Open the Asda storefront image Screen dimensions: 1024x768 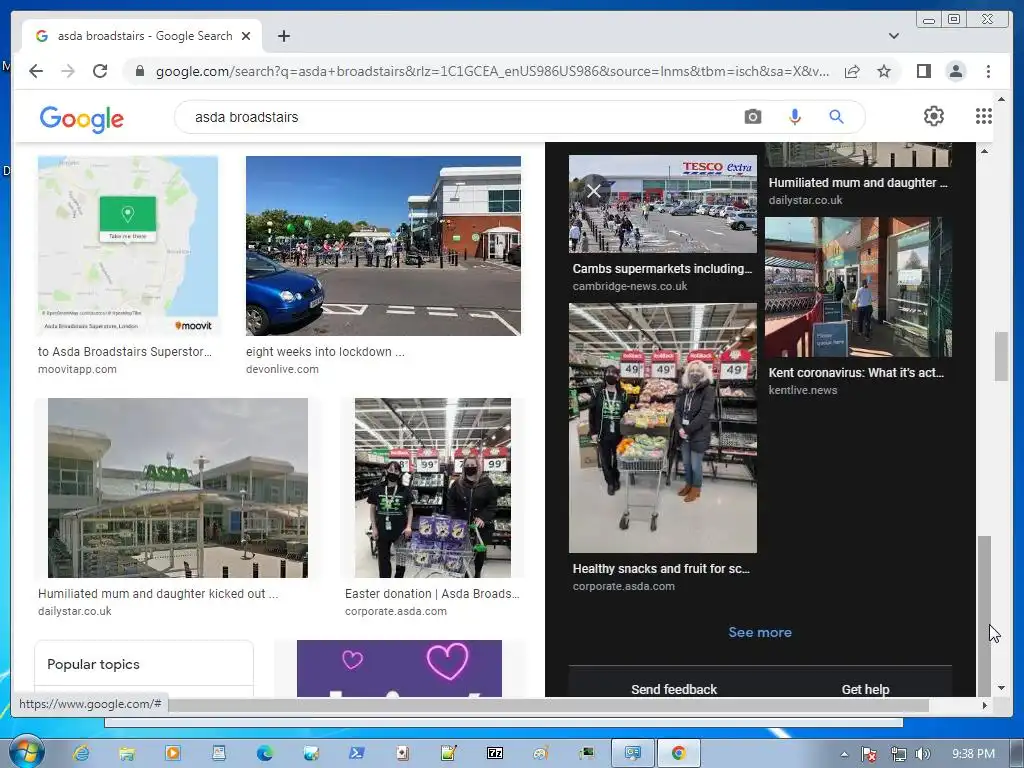click(x=178, y=488)
